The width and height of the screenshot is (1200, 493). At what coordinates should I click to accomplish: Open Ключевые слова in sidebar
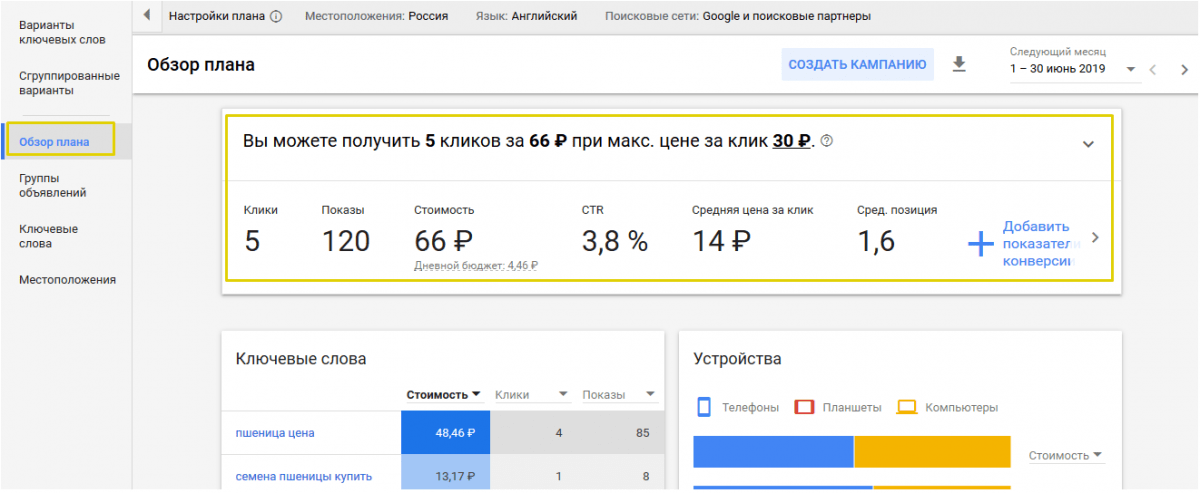click(x=48, y=236)
